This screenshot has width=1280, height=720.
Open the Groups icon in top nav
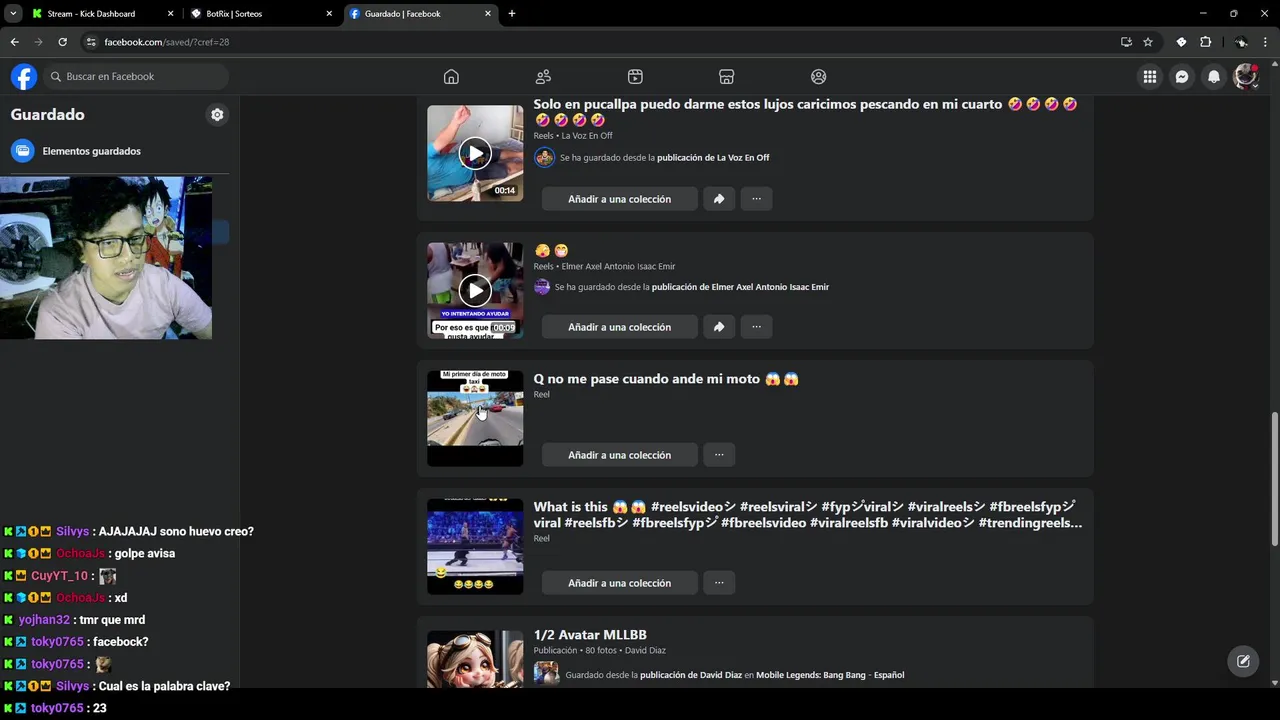(x=819, y=77)
